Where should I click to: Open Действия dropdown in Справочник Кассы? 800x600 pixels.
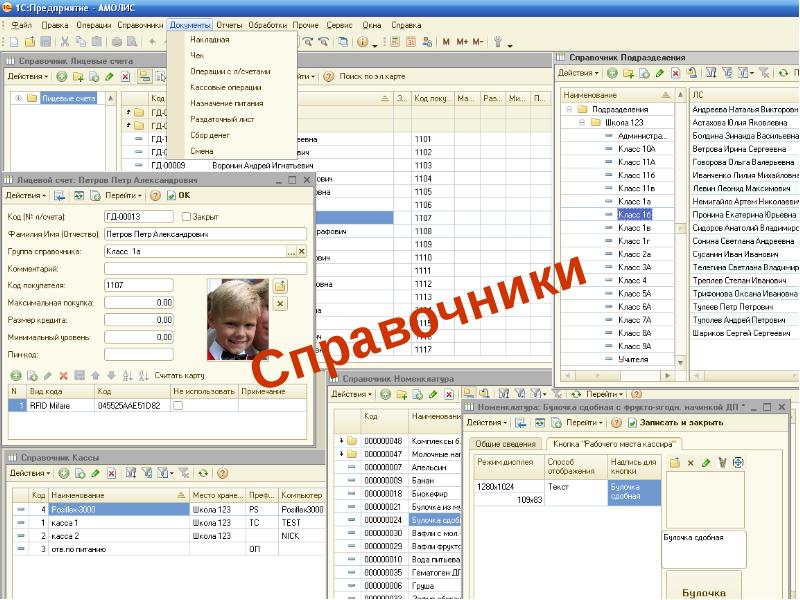click(x=30, y=473)
